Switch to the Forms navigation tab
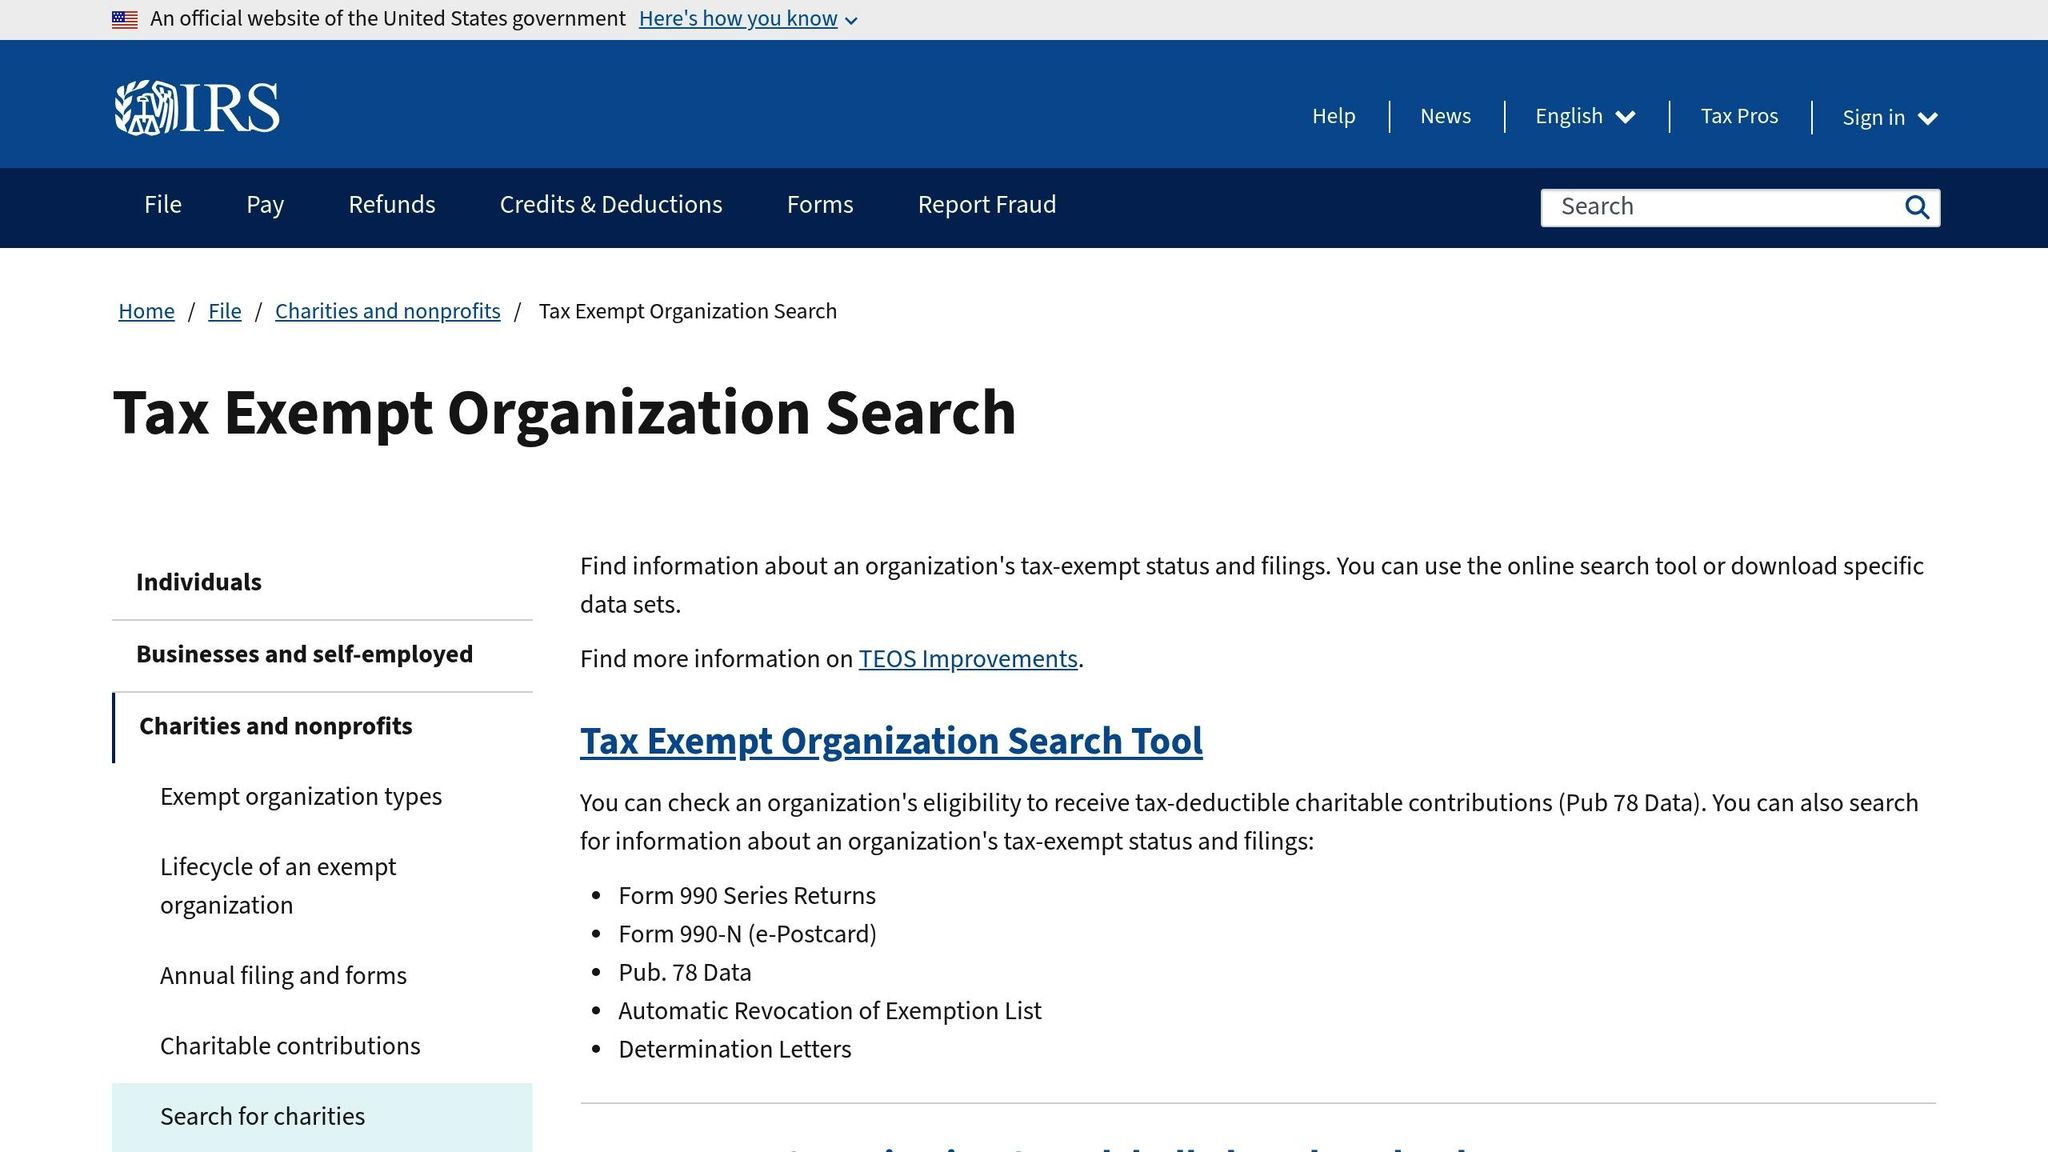Screen dimensions: 2048x1152 click(819, 205)
